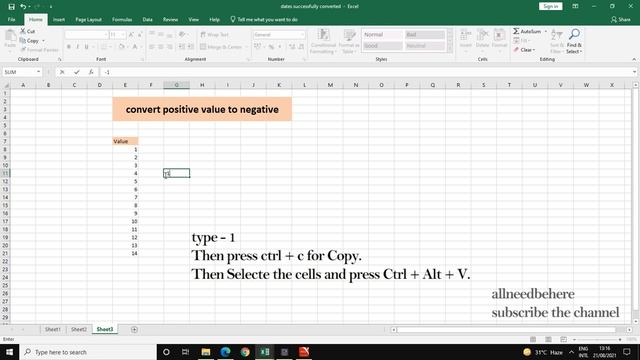Apply the Neutral cell style

click(424, 46)
